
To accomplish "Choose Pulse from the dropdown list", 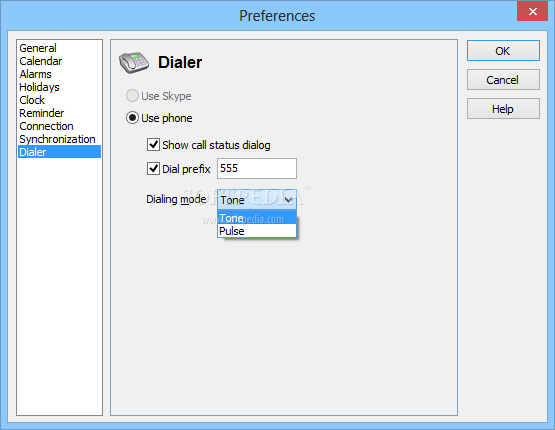I will 257,231.
